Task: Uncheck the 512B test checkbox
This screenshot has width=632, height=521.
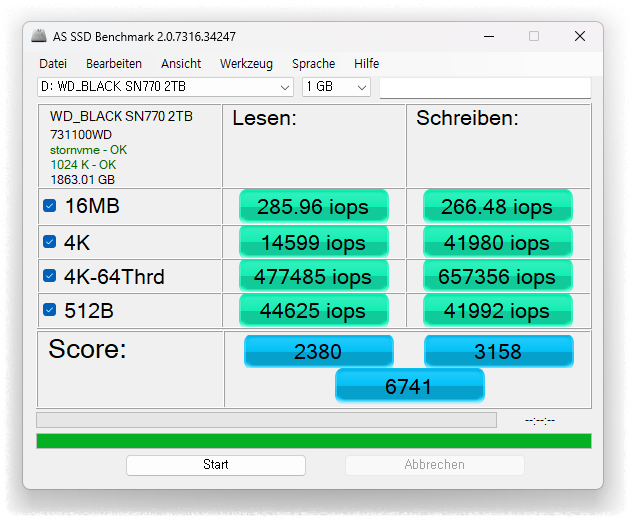Action: (x=50, y=310)
